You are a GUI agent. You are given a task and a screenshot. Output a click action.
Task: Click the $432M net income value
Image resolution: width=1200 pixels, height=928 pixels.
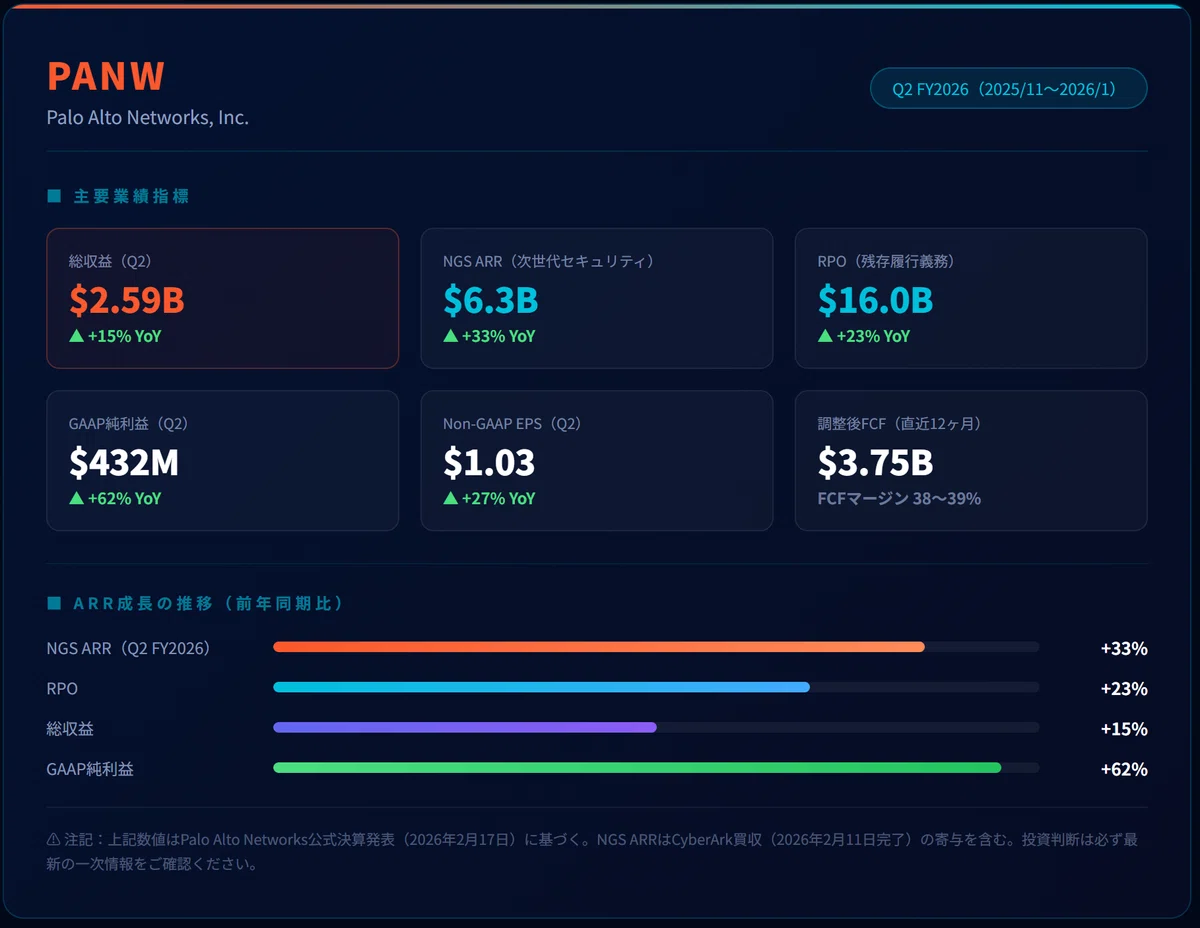click(x=124, y=462)
